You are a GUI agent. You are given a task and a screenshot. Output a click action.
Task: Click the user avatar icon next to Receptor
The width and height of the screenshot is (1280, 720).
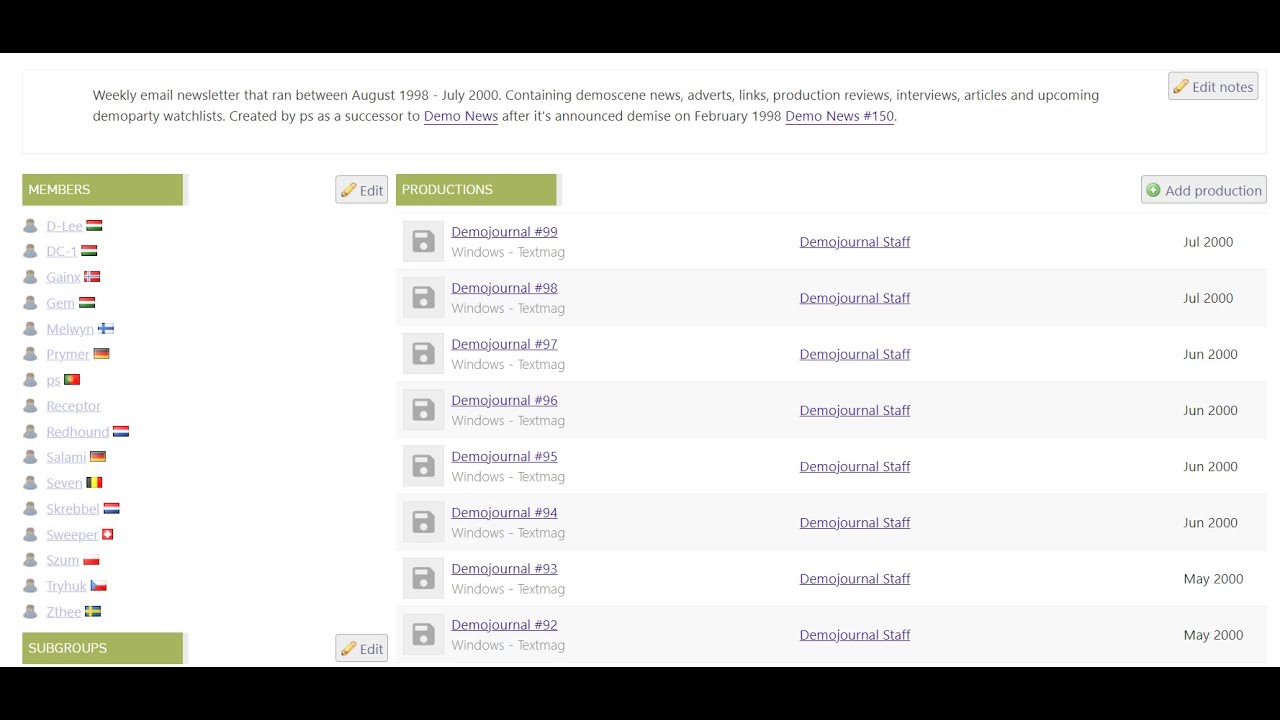pos(30,406)
